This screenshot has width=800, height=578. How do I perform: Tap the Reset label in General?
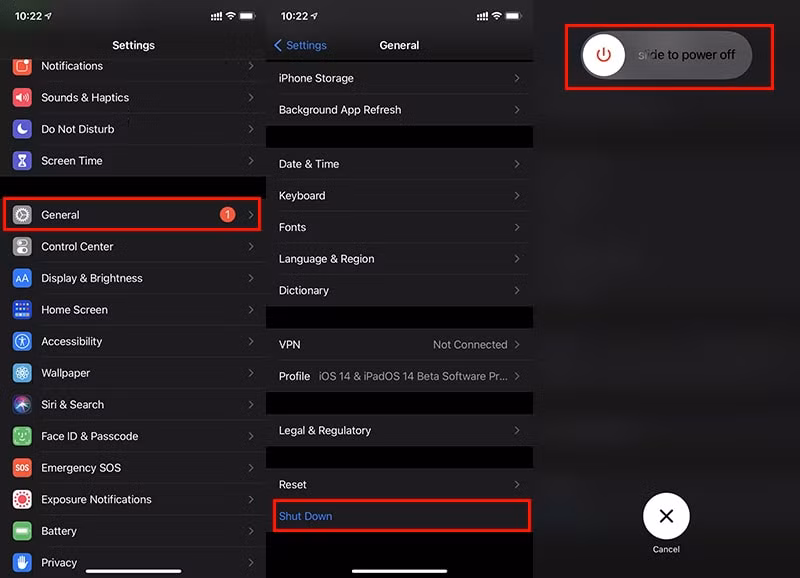[292, 484]
